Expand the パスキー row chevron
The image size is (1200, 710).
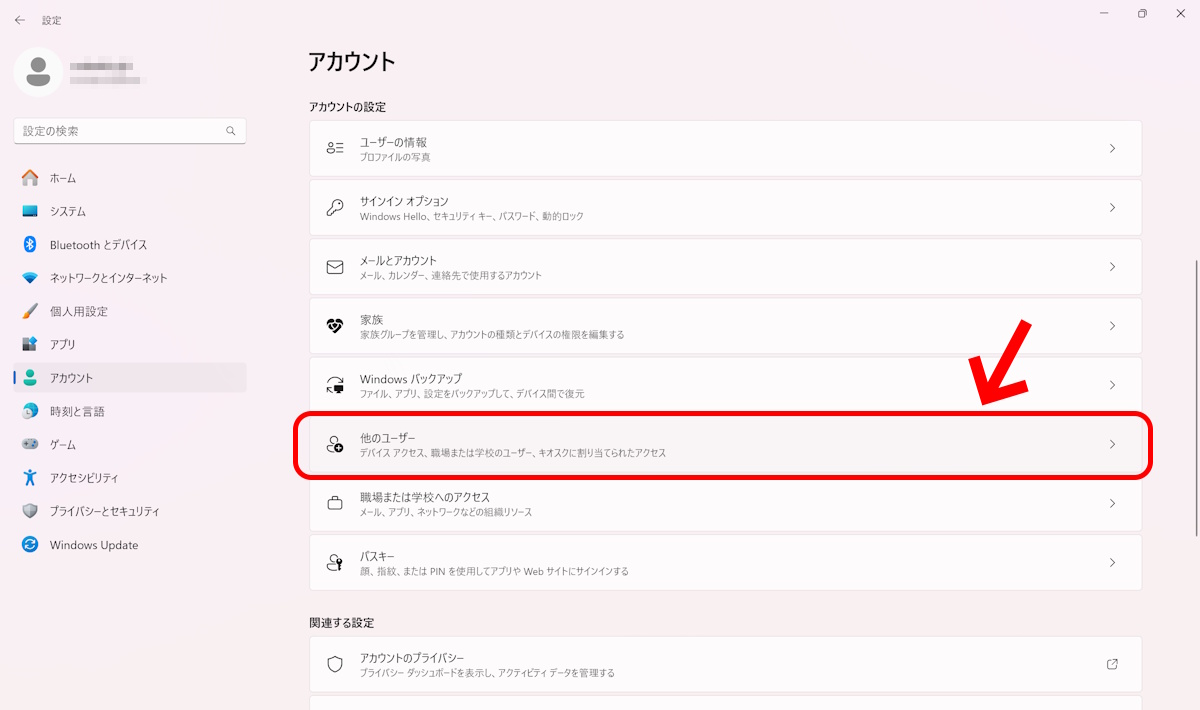click(x=1112, y=563)
